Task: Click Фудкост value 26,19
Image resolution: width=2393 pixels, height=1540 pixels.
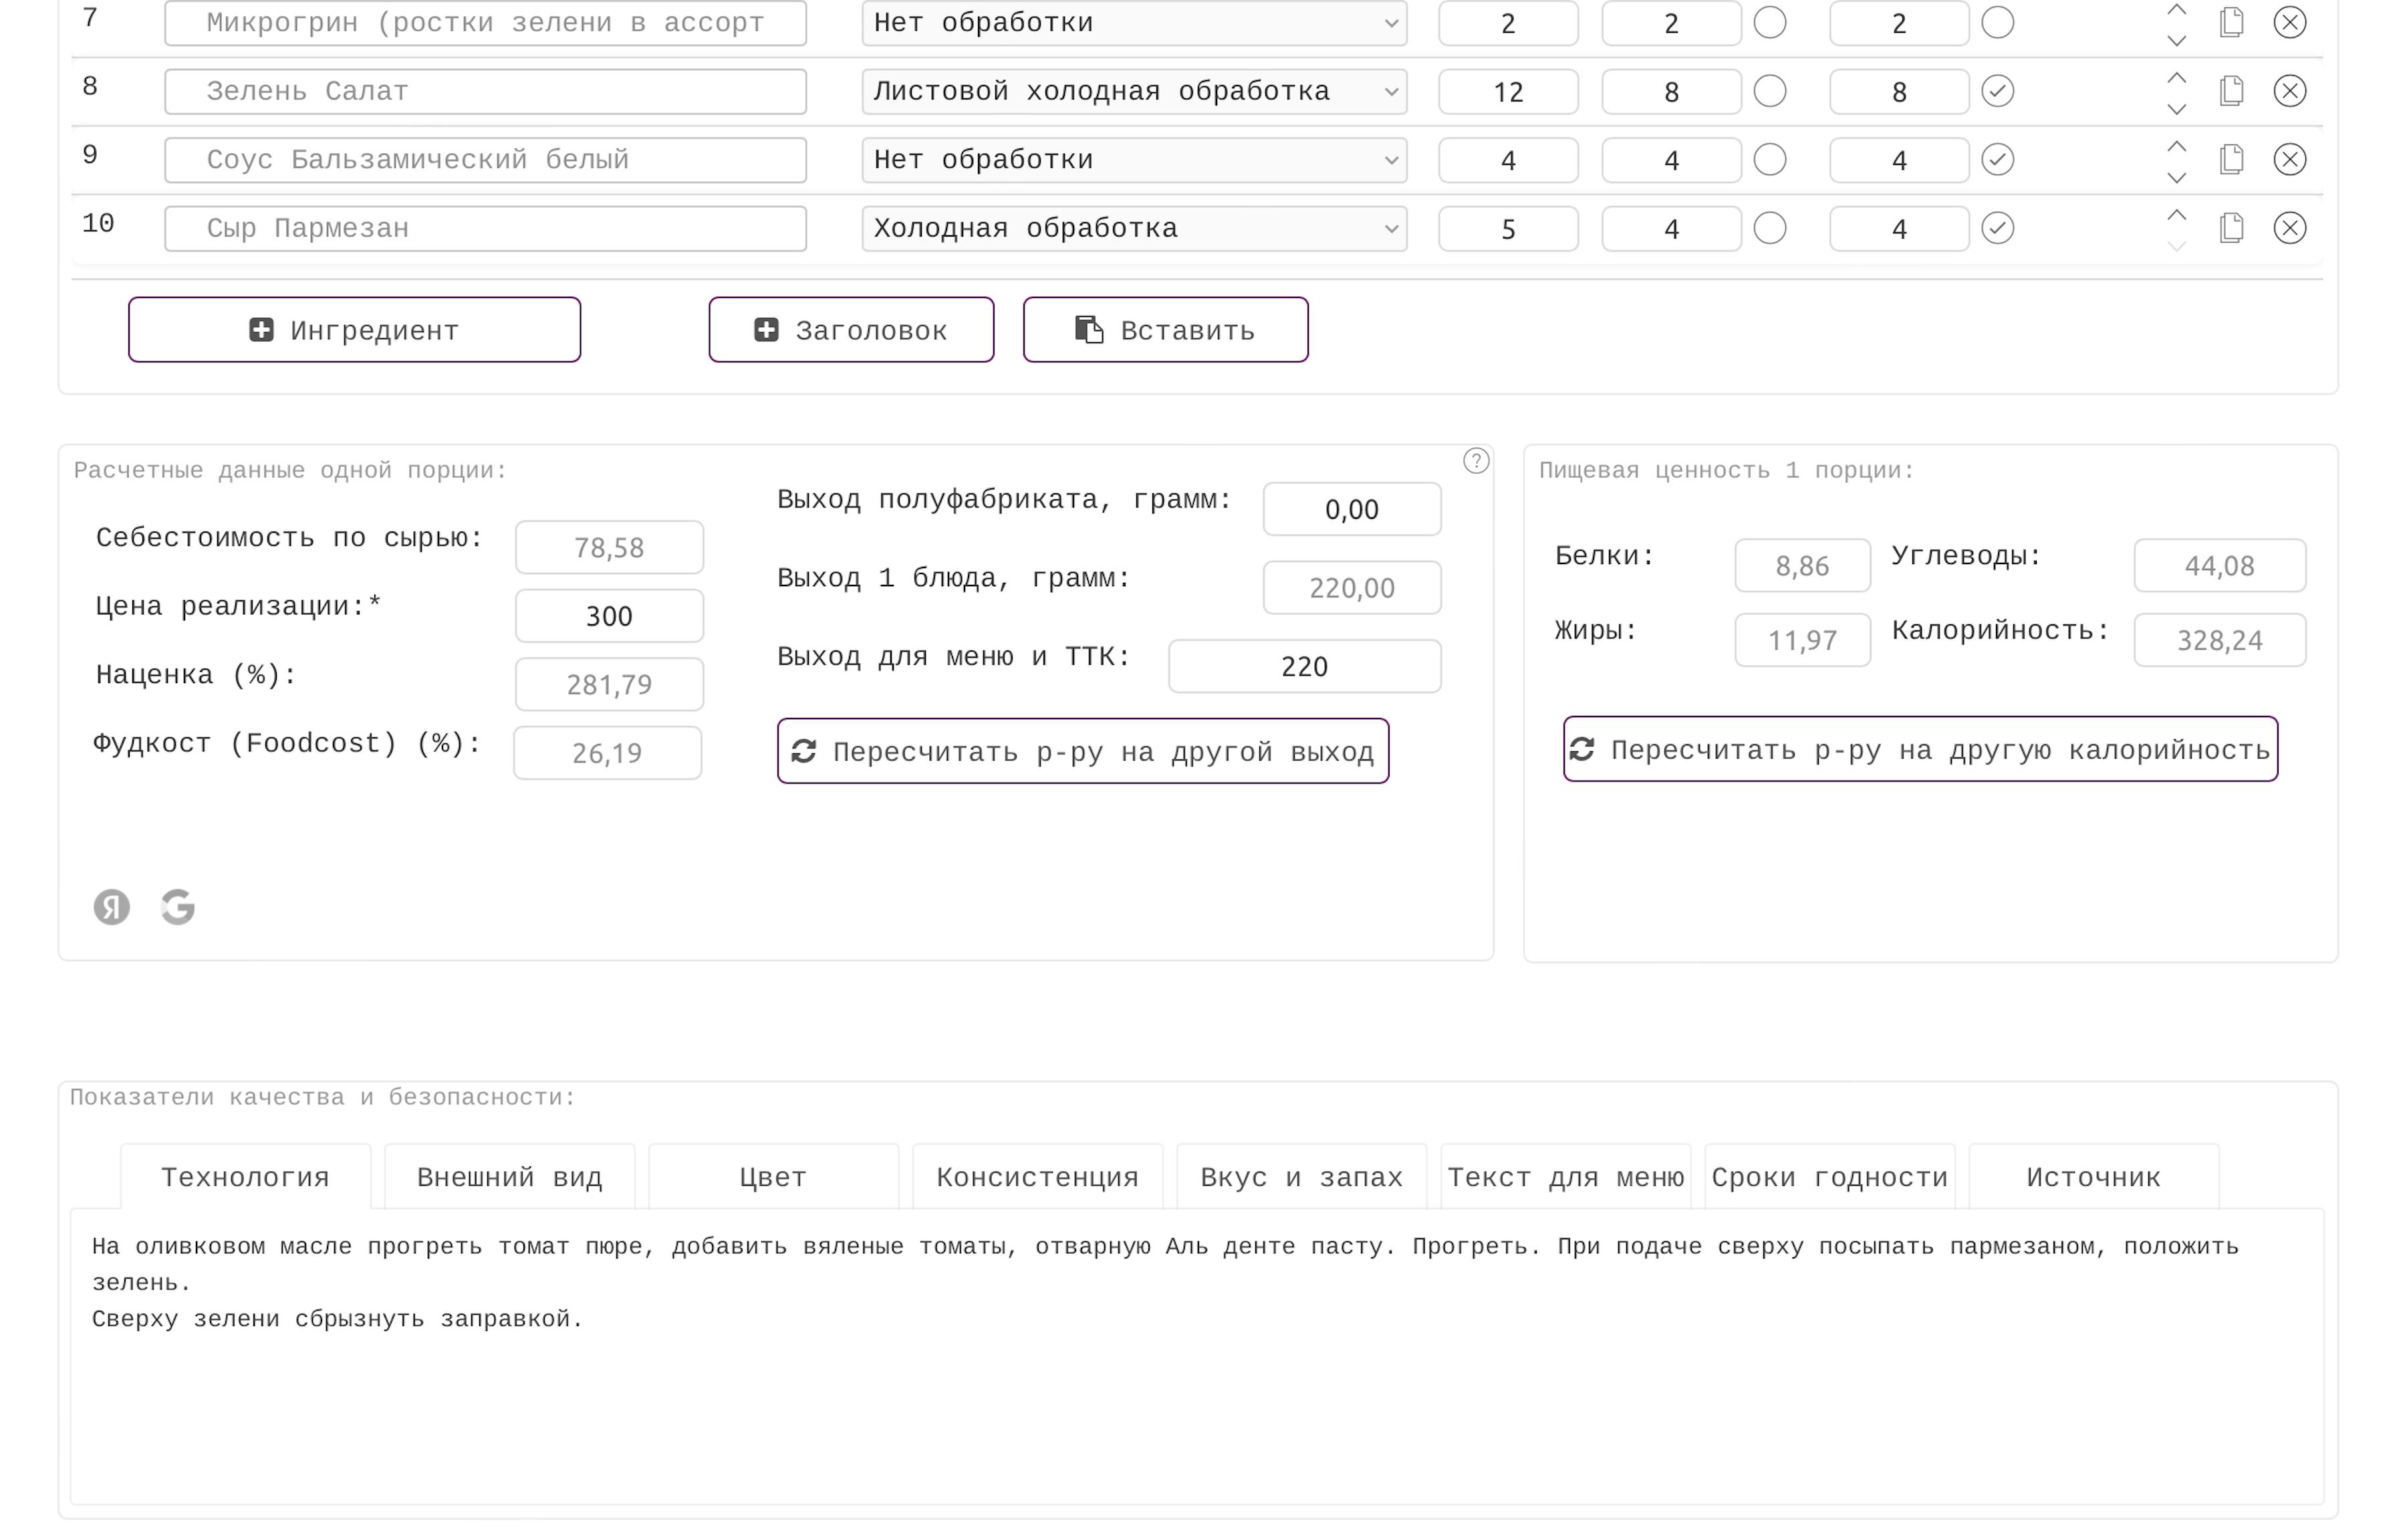Action: 607,753
